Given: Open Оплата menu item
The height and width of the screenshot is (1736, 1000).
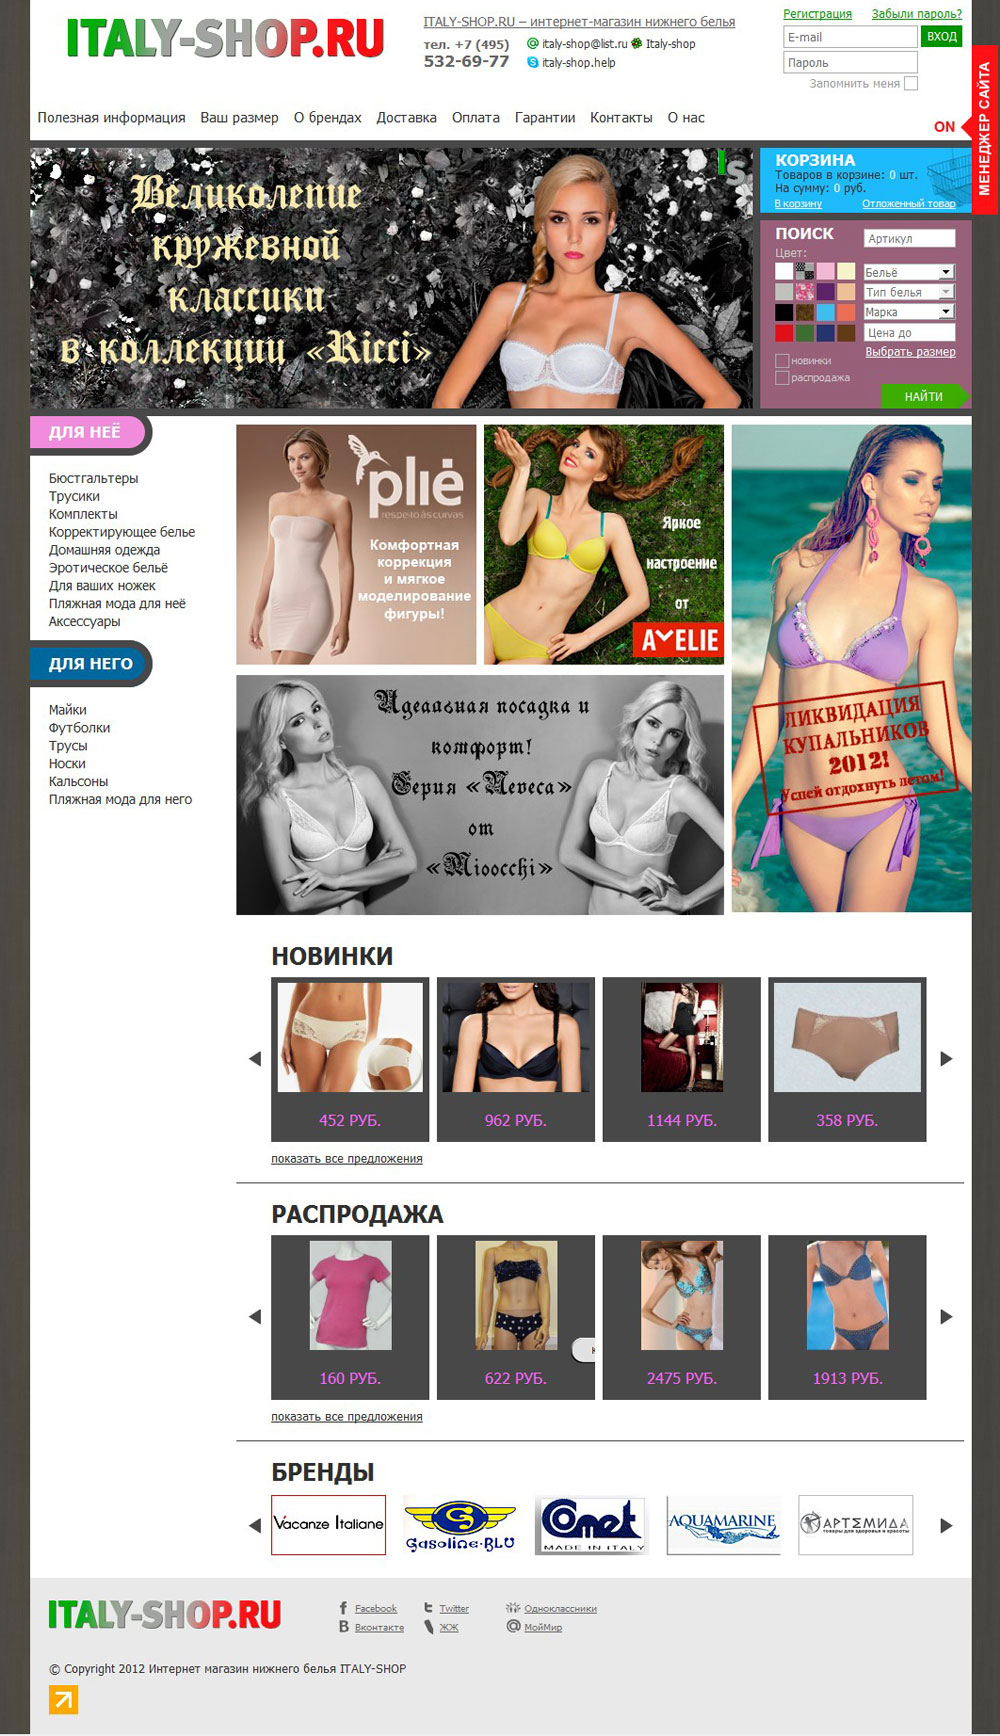Looking at the screenshot, I should coord(476,118).
